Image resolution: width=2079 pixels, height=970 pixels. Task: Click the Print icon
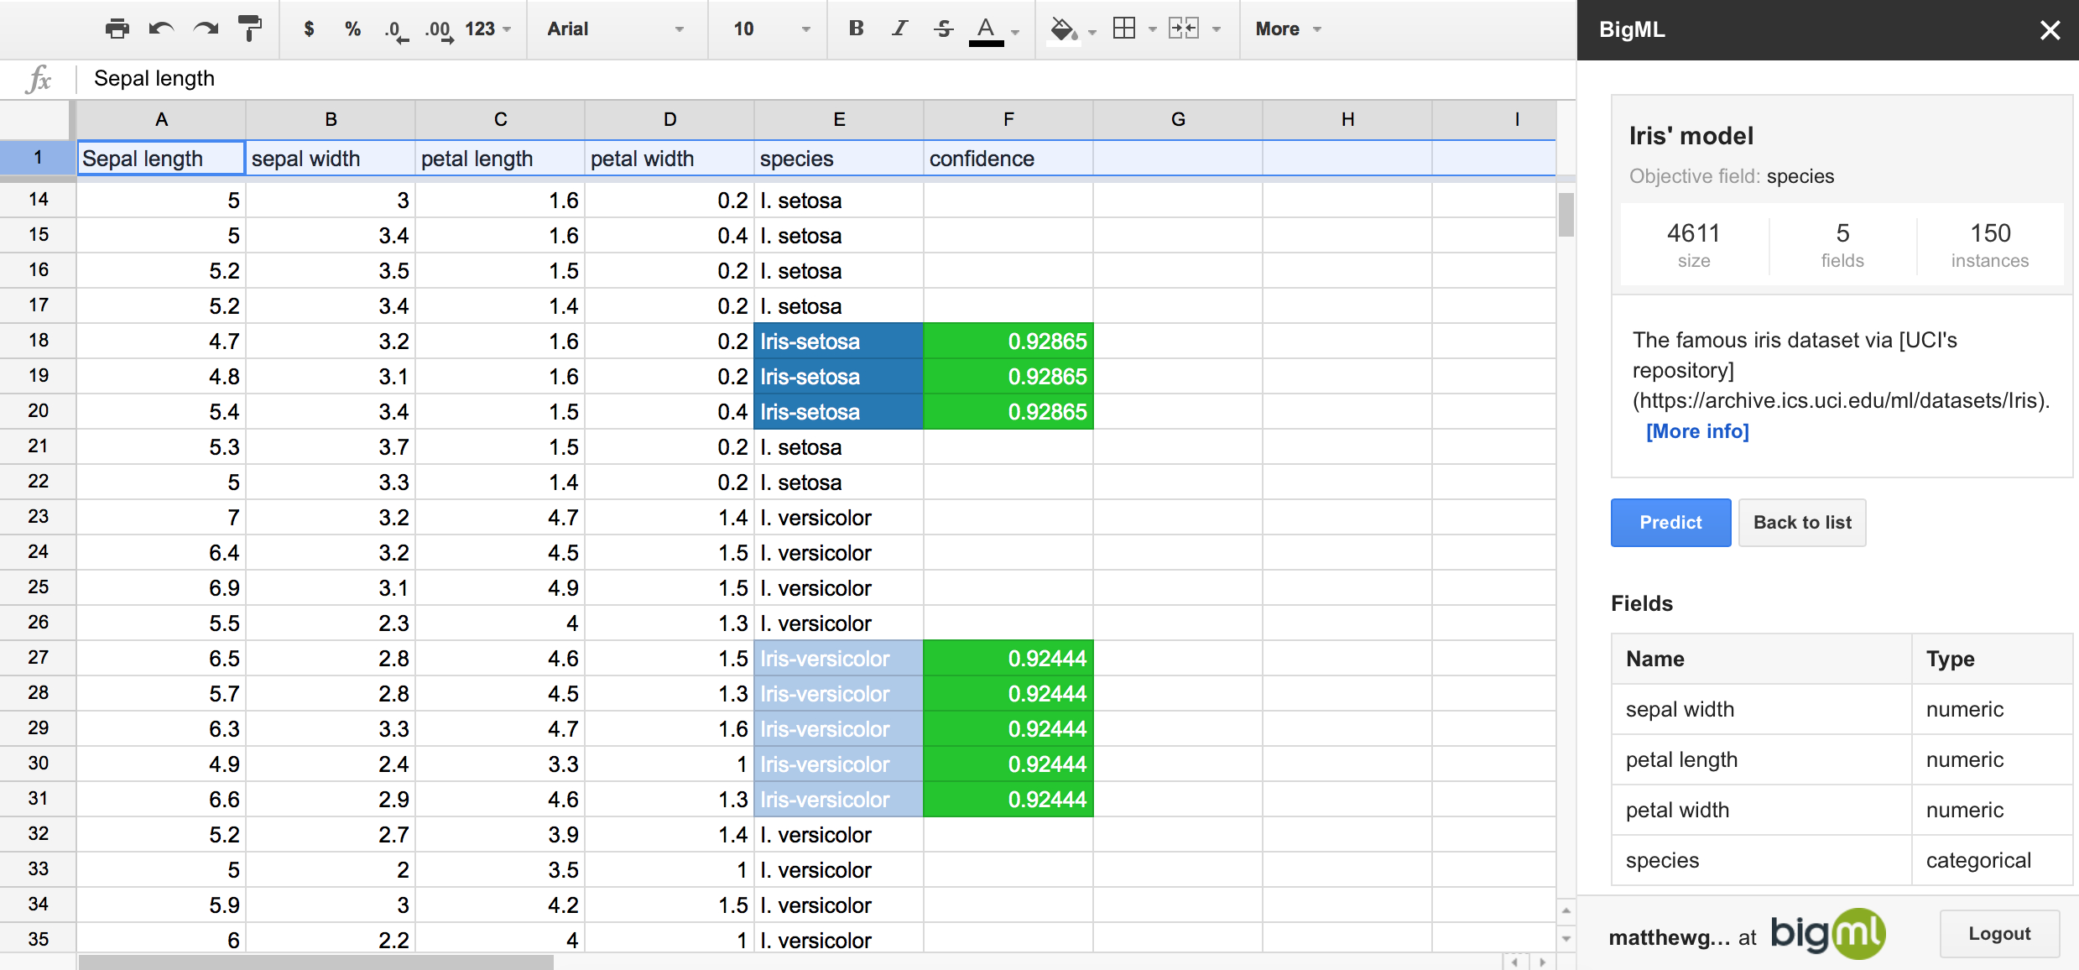coord(117,29)
